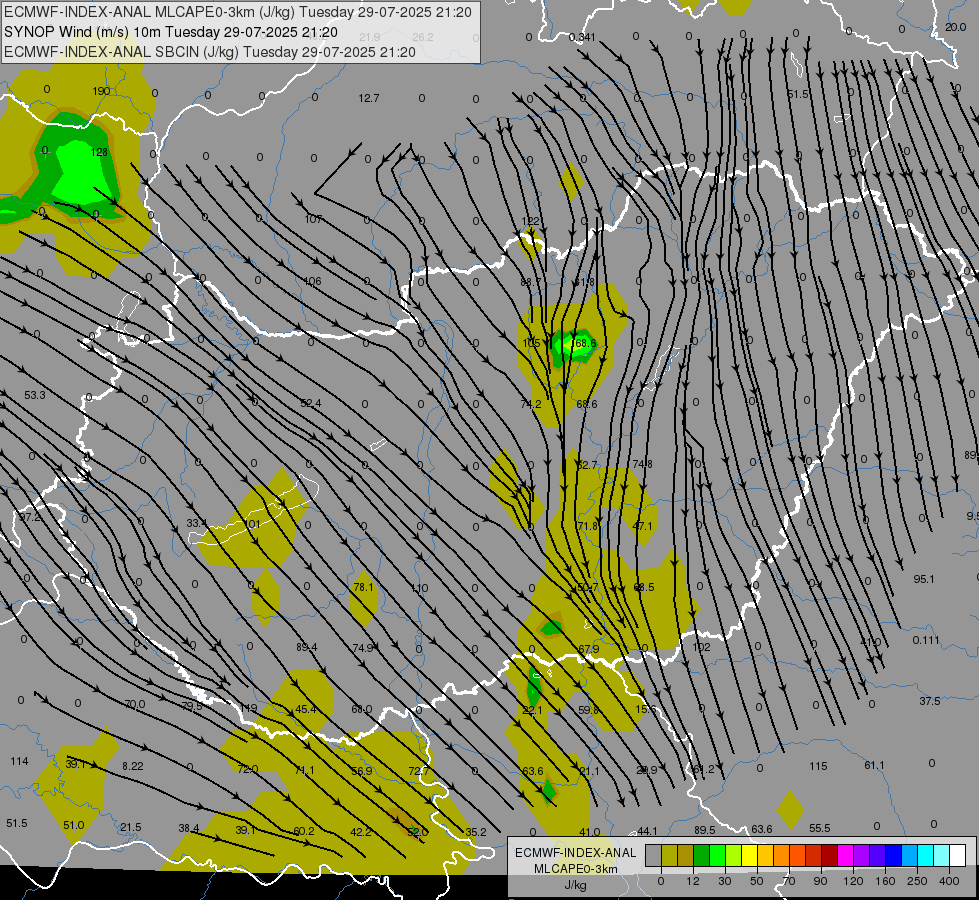Screen dimensions: 979x900
Task: Choose the deep blue legend swatch
Action: (x=894, y=856)
